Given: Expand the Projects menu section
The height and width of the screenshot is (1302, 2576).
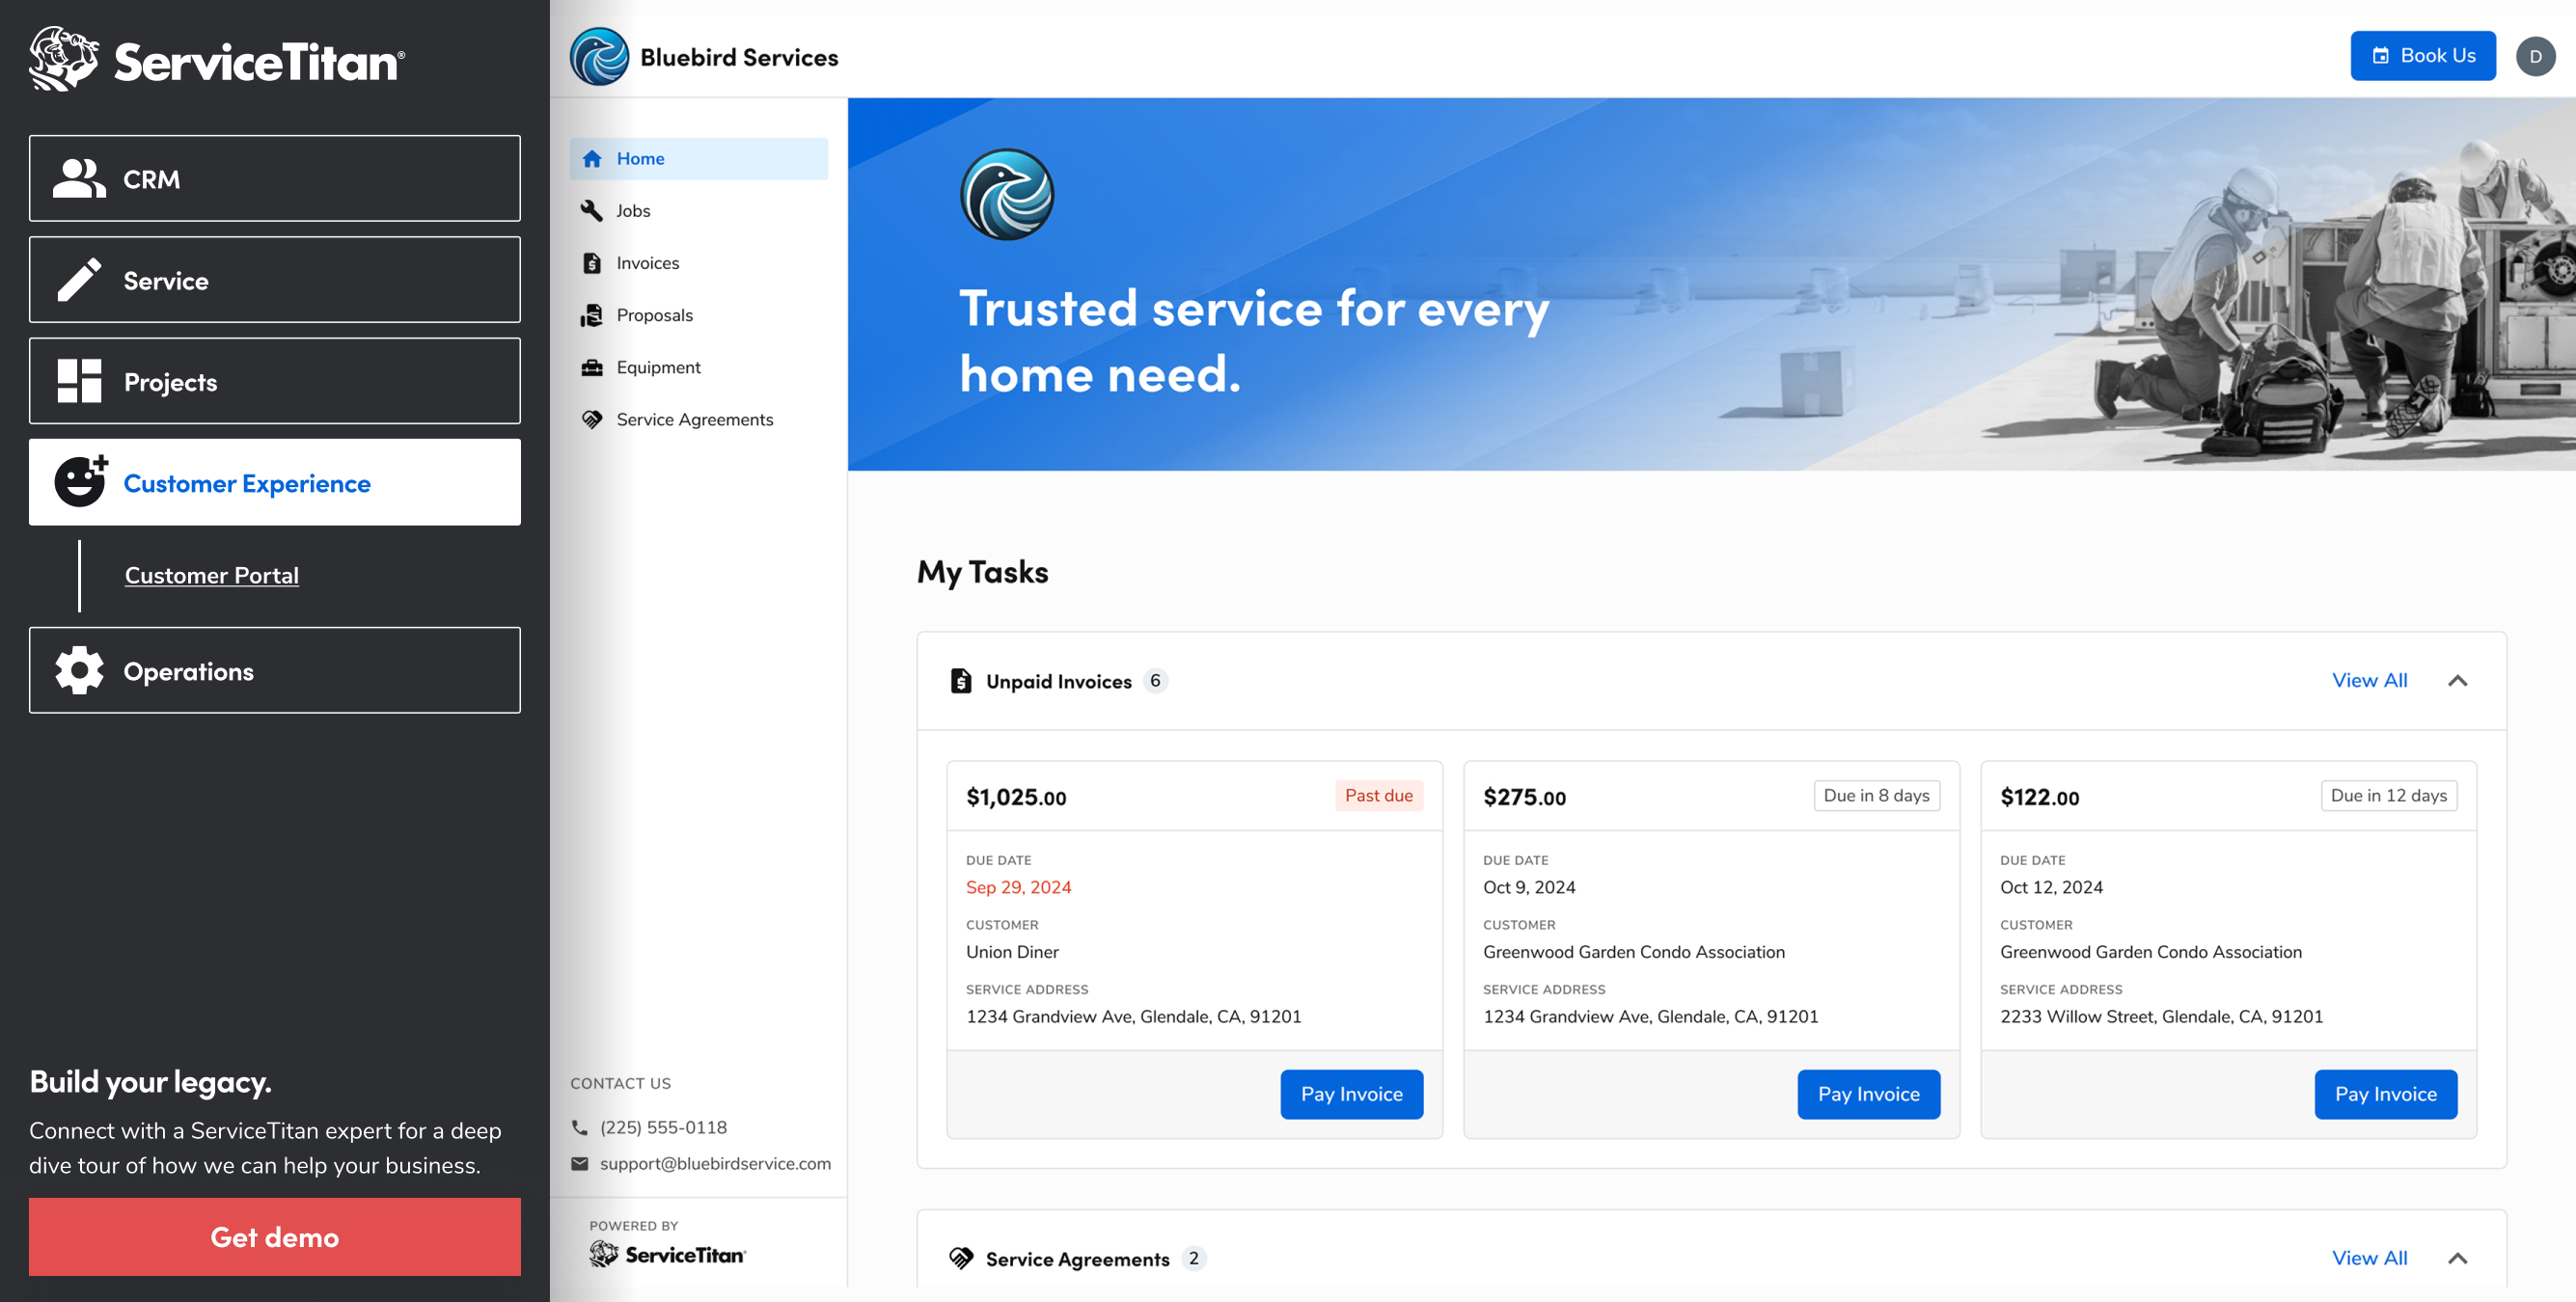Looking at the screenshot, I should pos(275,381).
